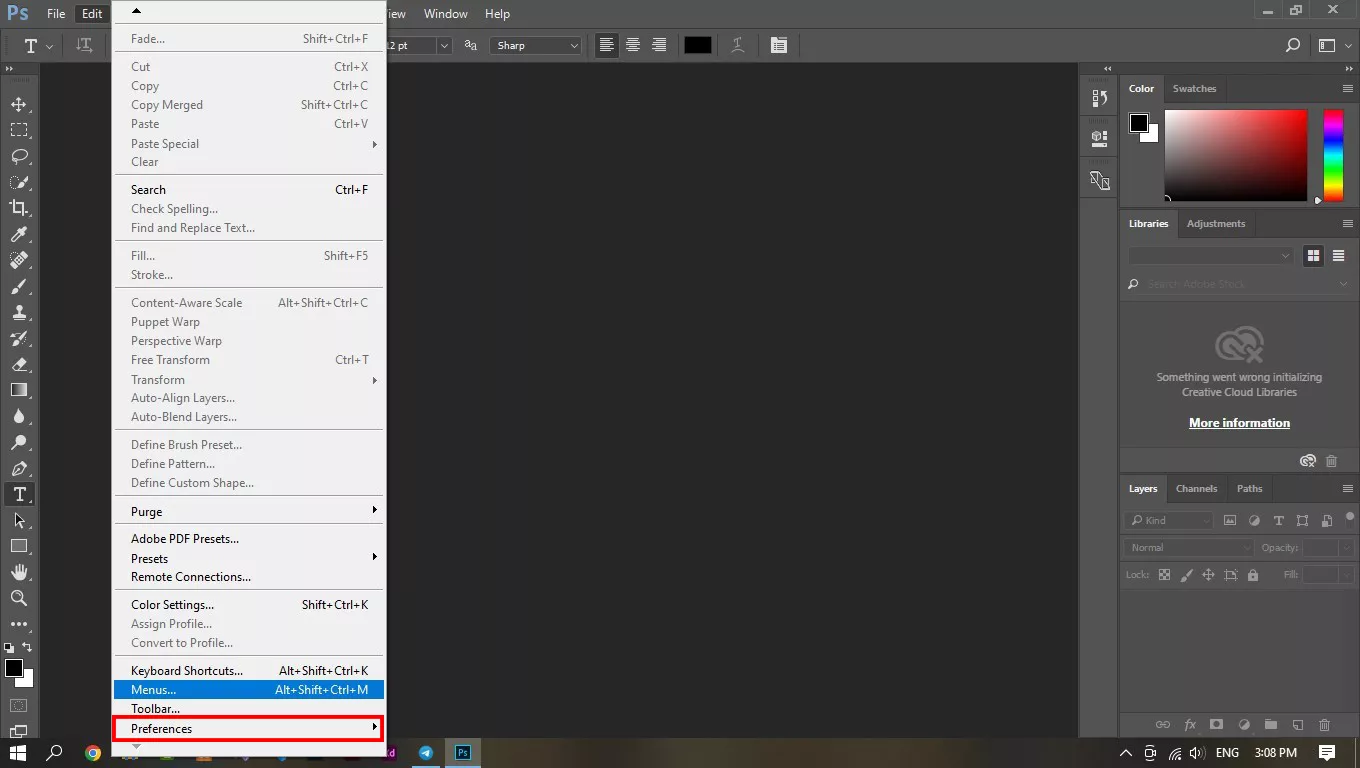
Task: Switch to the Channels tab
Action: tap(1196, 489)
